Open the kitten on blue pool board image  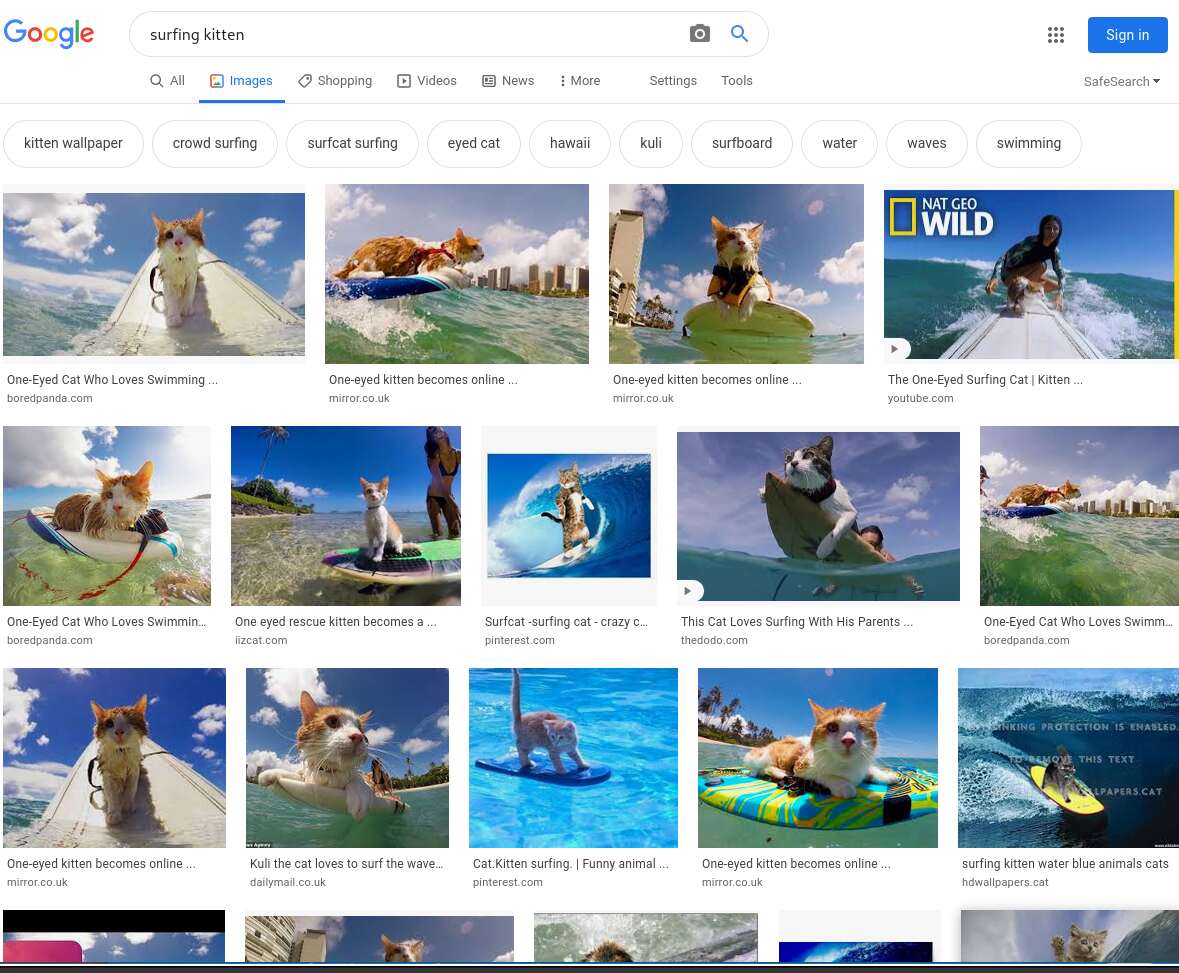click(573, 758)
